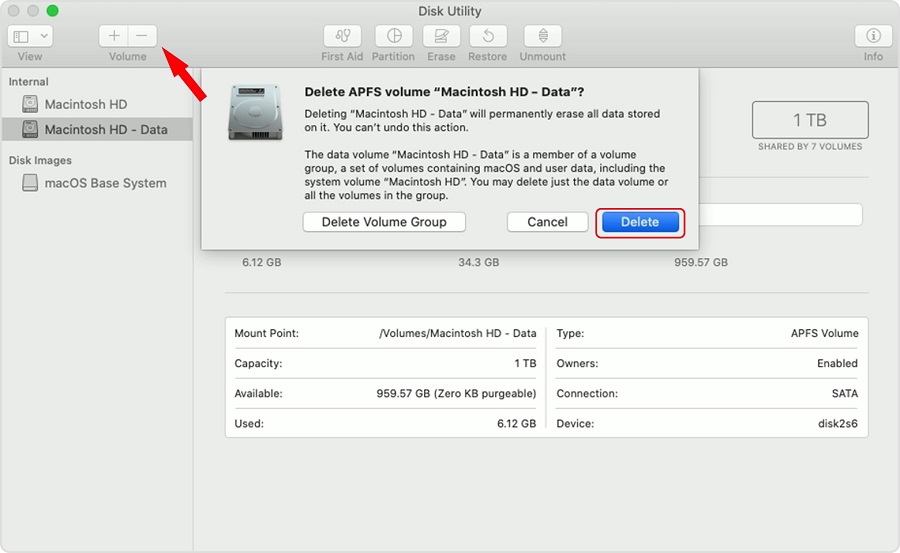Click the 6.12 GB usage label
The width and height of the screenshot is (900, 553).
coord(262,262)
